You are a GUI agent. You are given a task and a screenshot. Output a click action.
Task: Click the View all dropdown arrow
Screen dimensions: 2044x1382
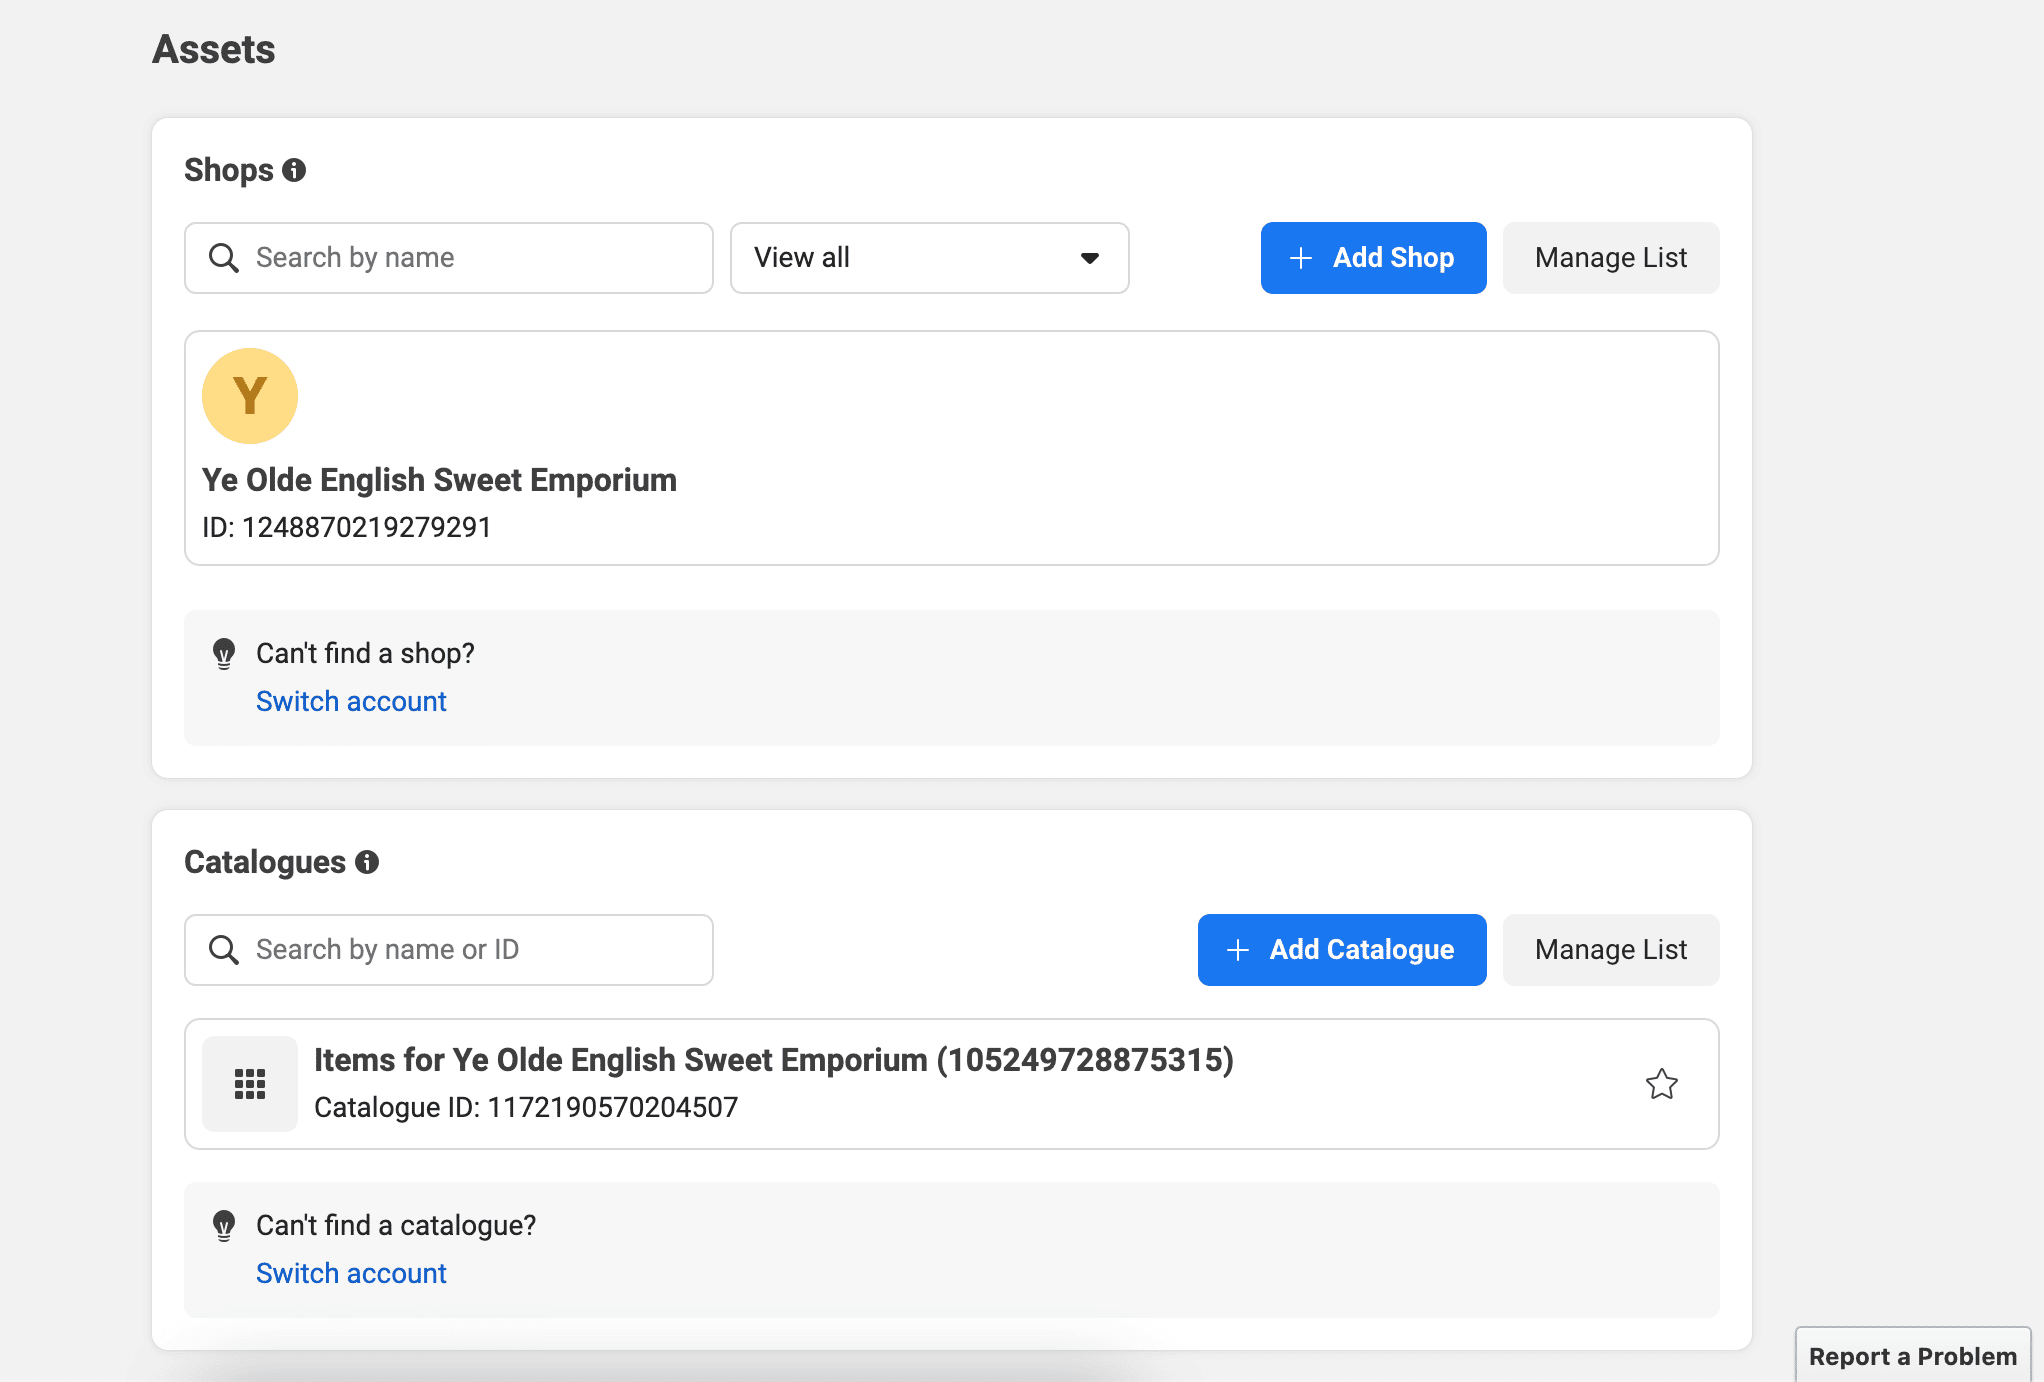coord(1090,258)
